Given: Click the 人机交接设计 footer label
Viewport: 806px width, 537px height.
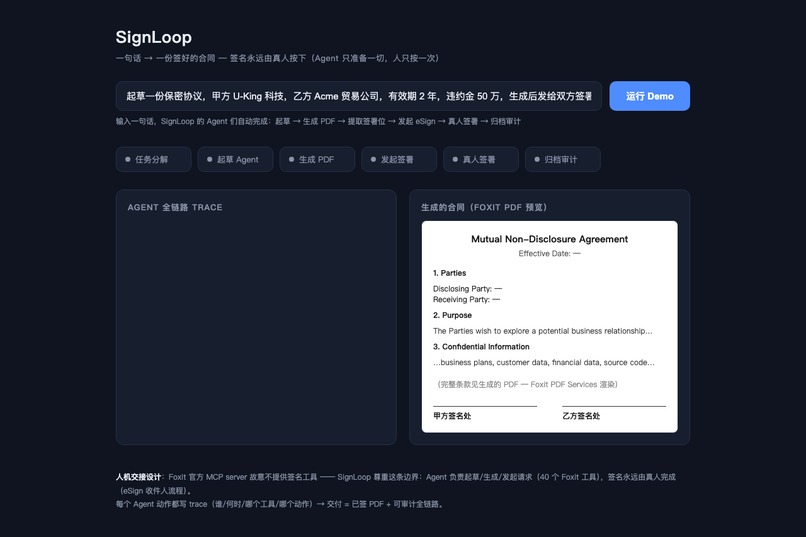Looking at the screenshot, I should [x=138, y=477].
